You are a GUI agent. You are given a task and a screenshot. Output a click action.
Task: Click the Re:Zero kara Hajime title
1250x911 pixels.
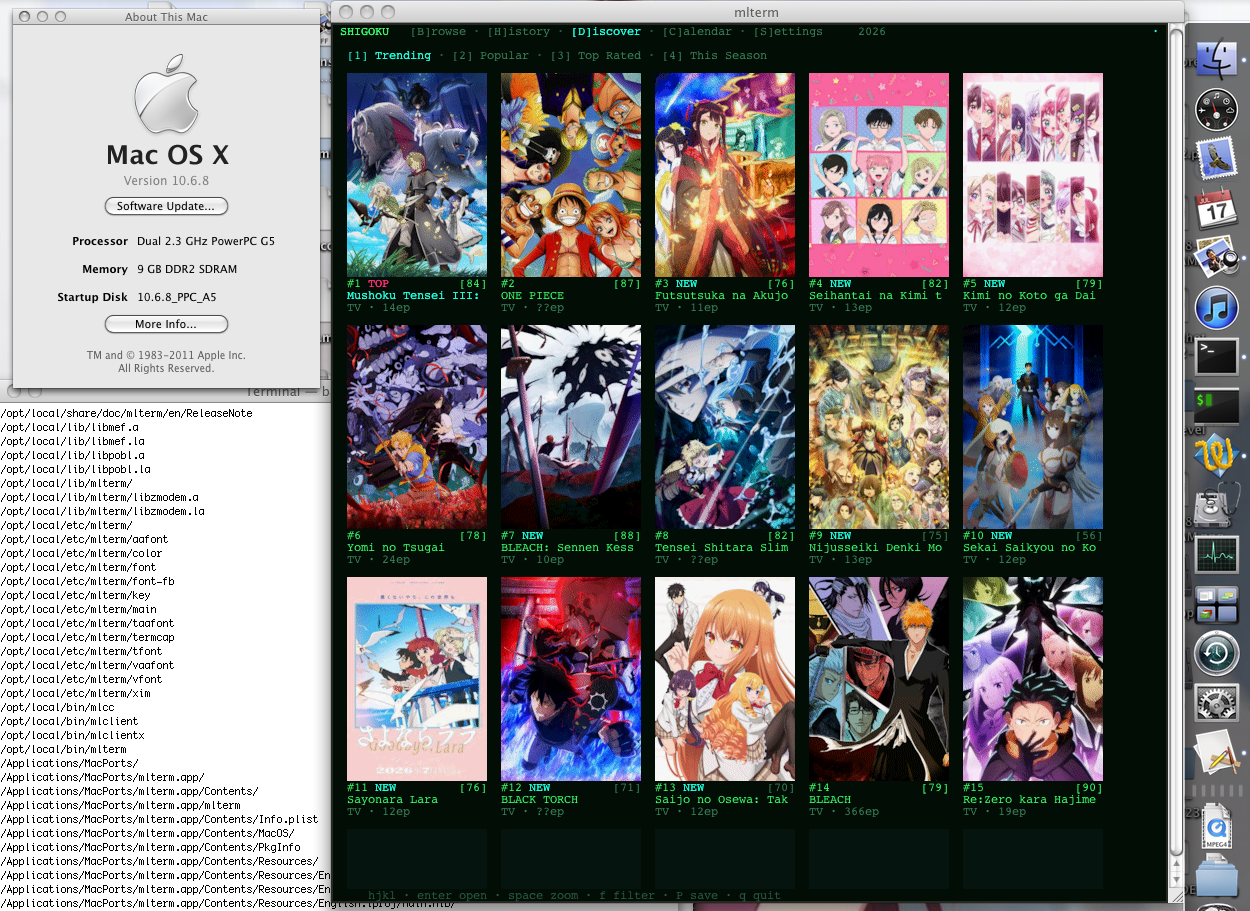(1029, 800)
